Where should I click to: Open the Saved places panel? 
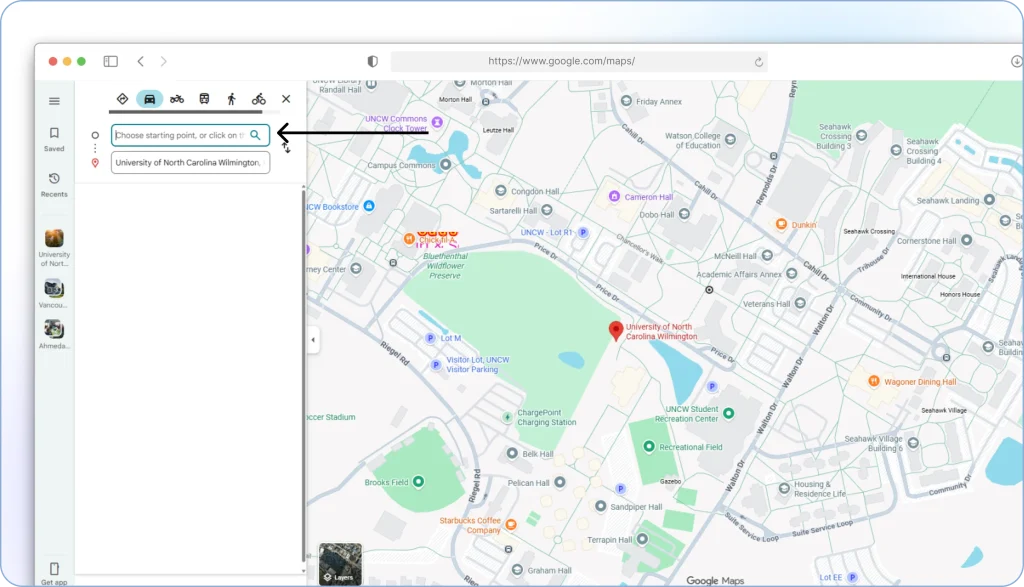[54, 139]
